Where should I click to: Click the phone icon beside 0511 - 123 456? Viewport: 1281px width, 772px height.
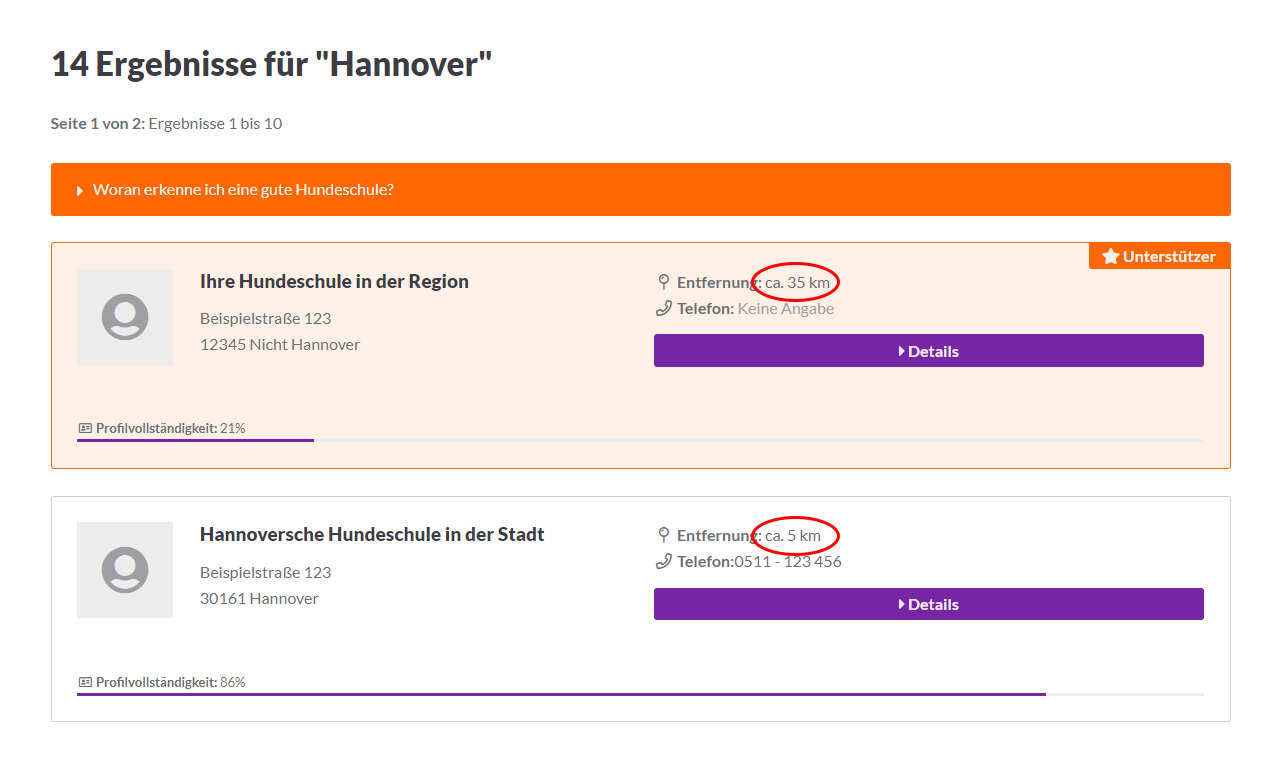(662, 561)
